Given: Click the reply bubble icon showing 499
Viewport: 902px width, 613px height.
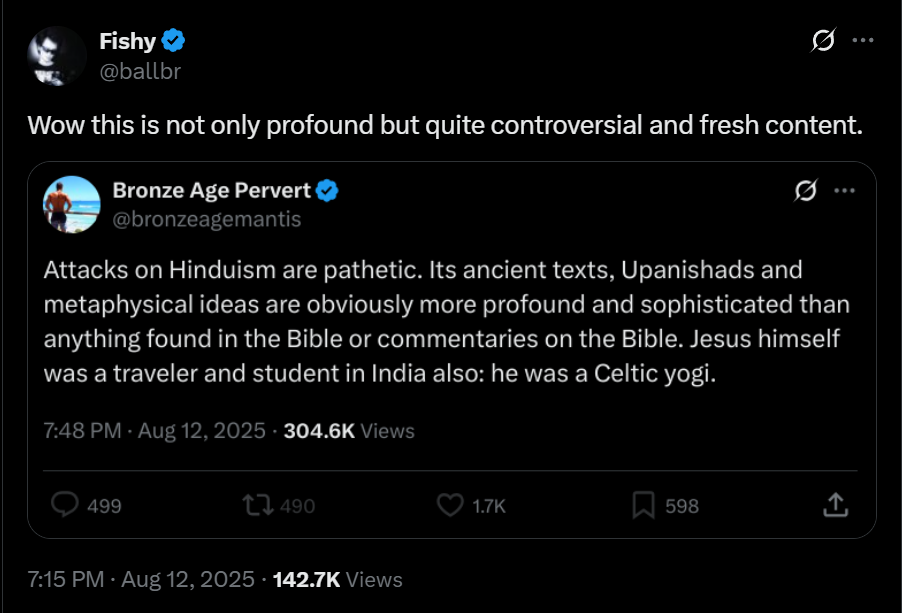Looking at the screenshot, I should (x=65, y=505).
